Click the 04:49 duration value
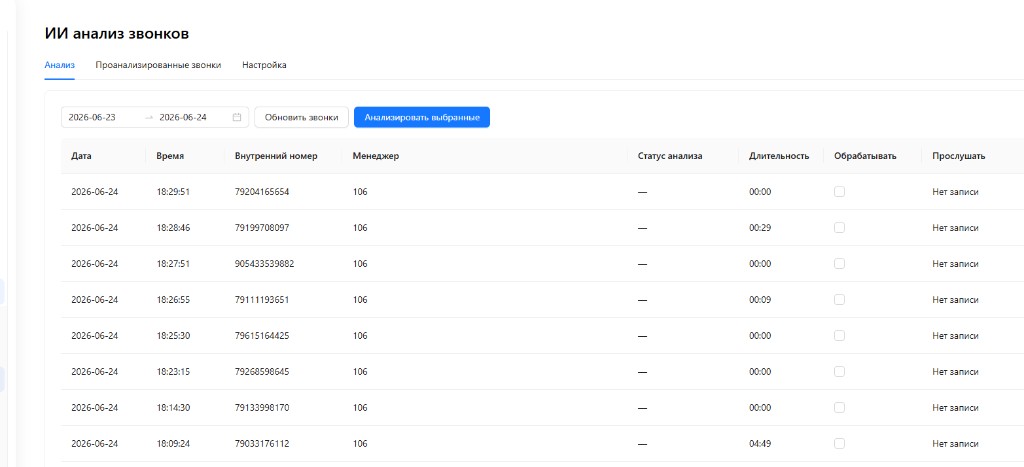Screen dimensions: 1024x467 point(760,443)
